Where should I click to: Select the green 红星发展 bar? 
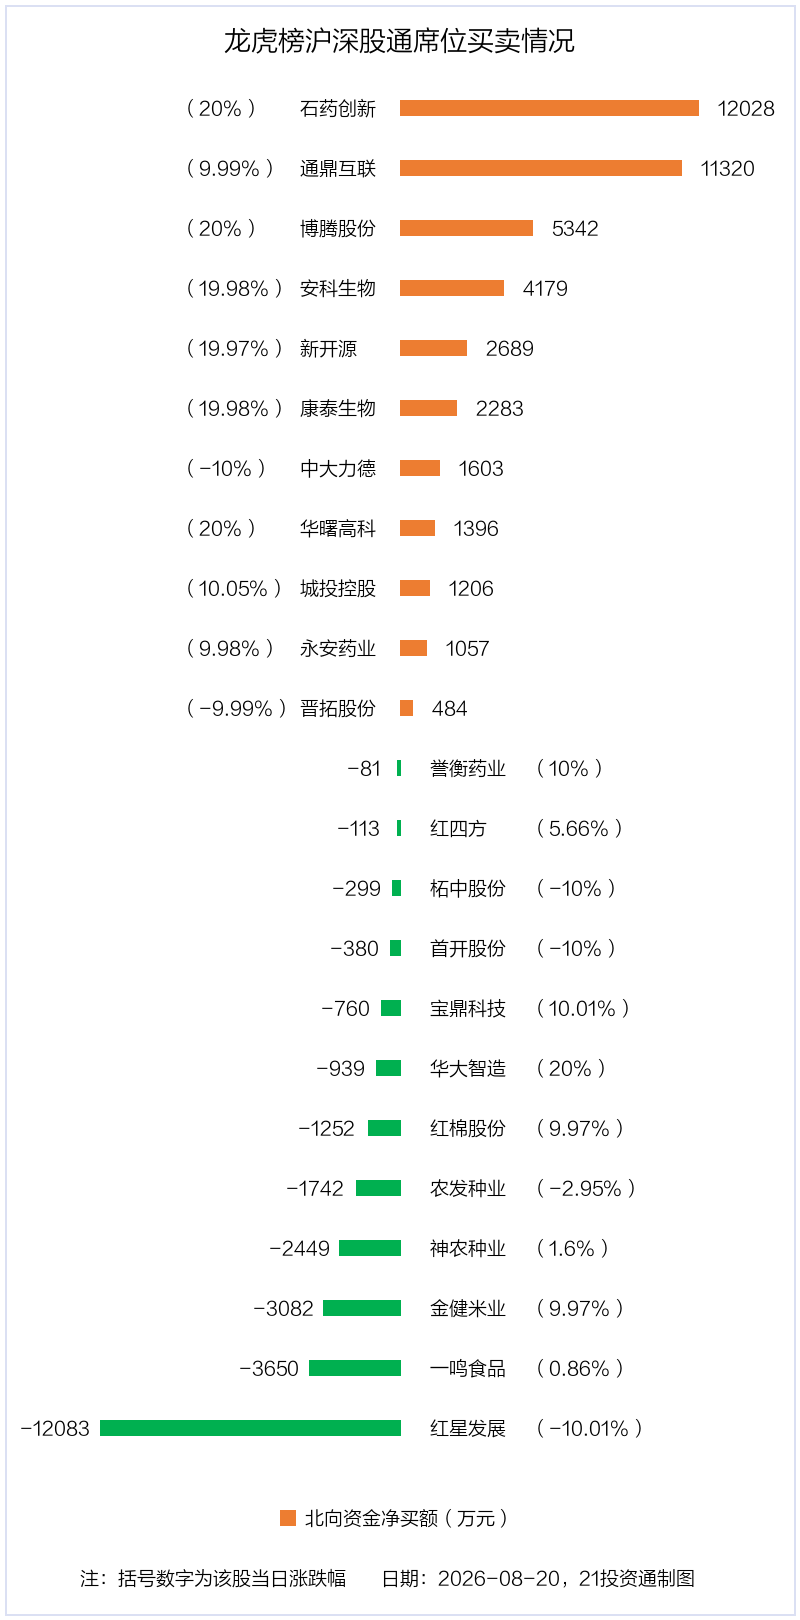pyautogui.click(x=250, y=1428)
